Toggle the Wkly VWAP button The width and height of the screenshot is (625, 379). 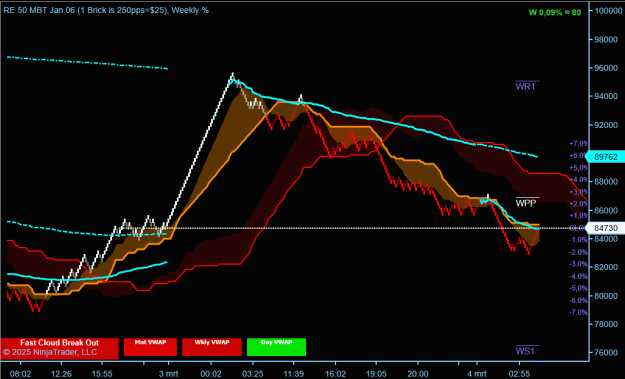[212, 347]
